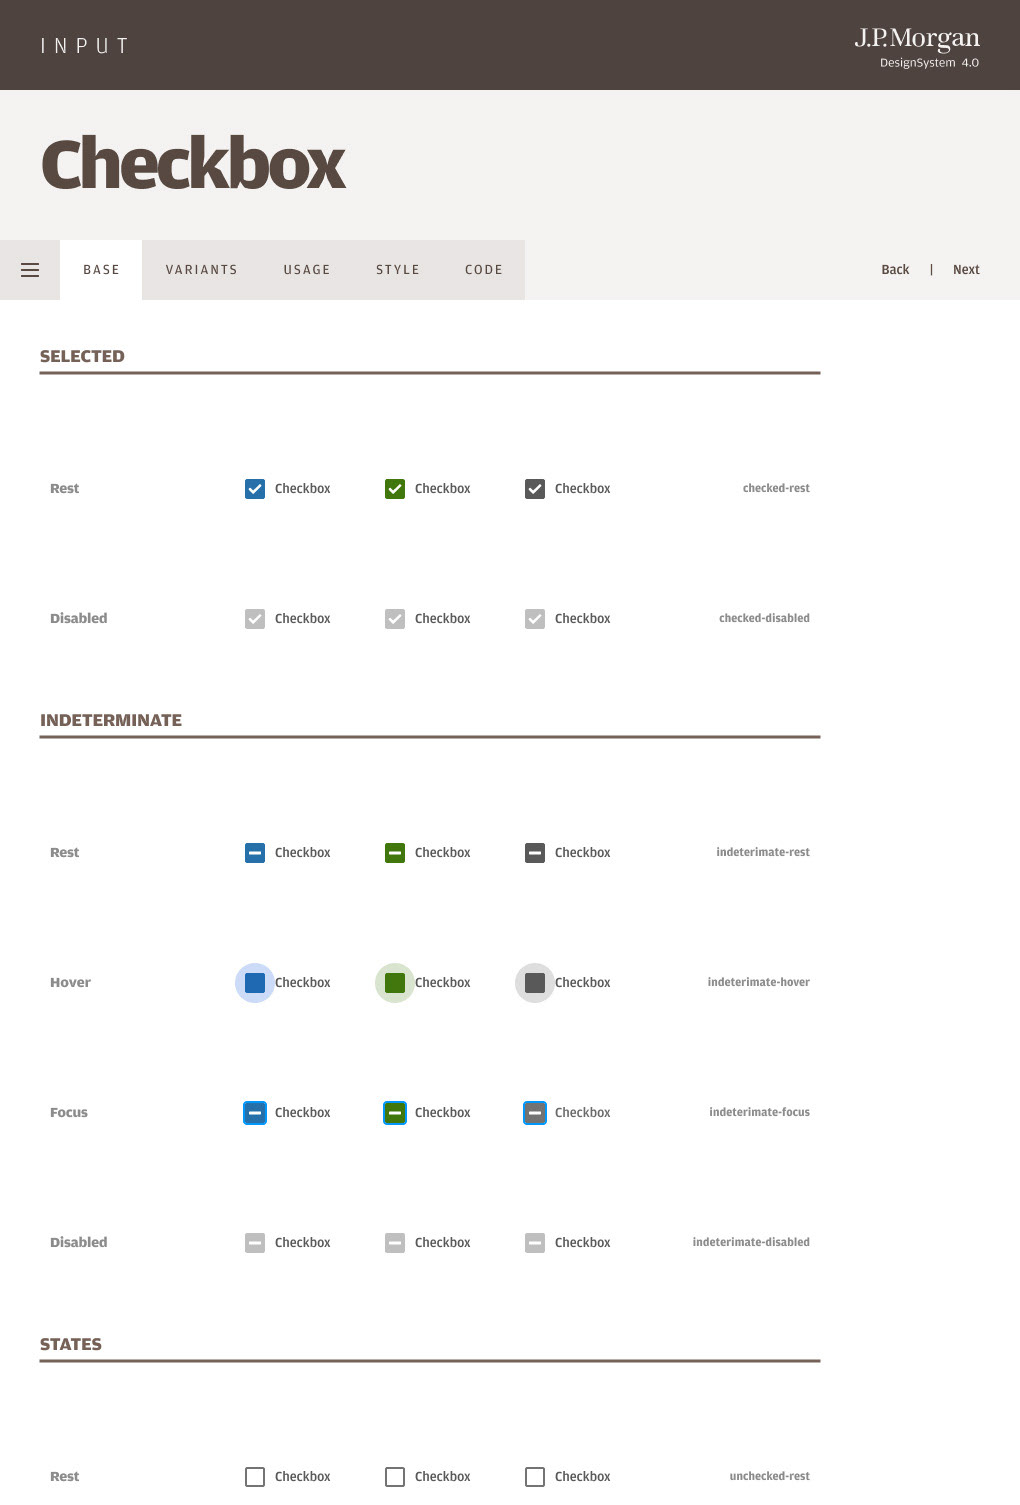Screen dimensions: 1020x1505
Task: Click the Back link
Action: (895, 270)
